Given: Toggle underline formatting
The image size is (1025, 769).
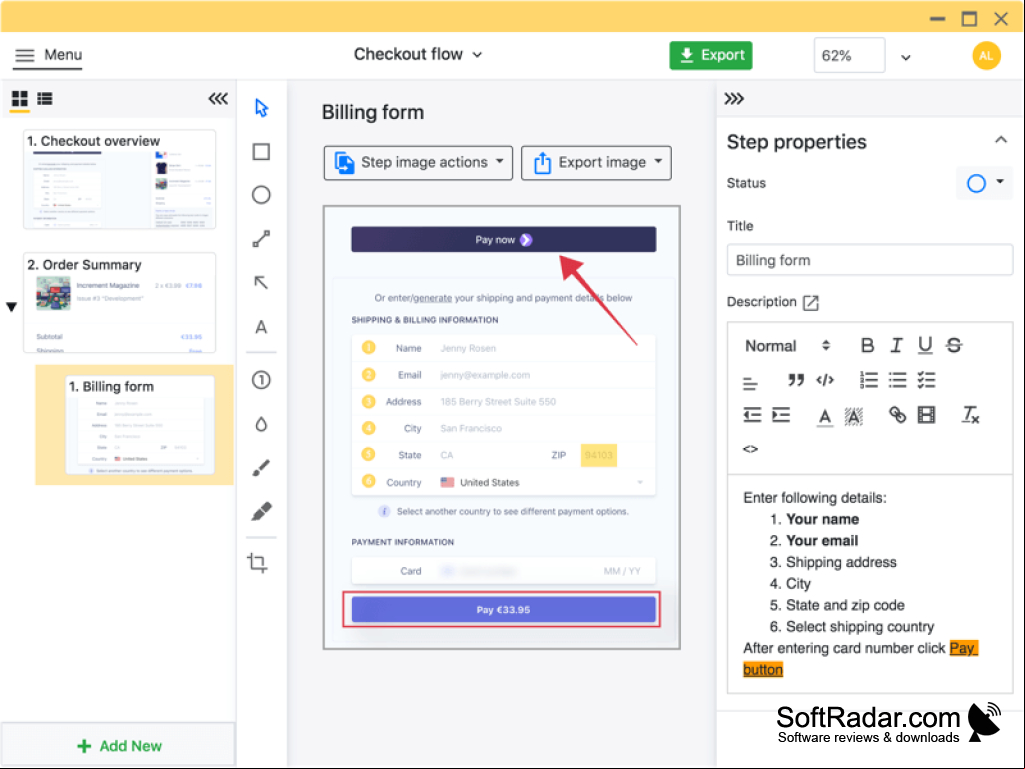Looking at the screenshot, I should click(925, 345).
